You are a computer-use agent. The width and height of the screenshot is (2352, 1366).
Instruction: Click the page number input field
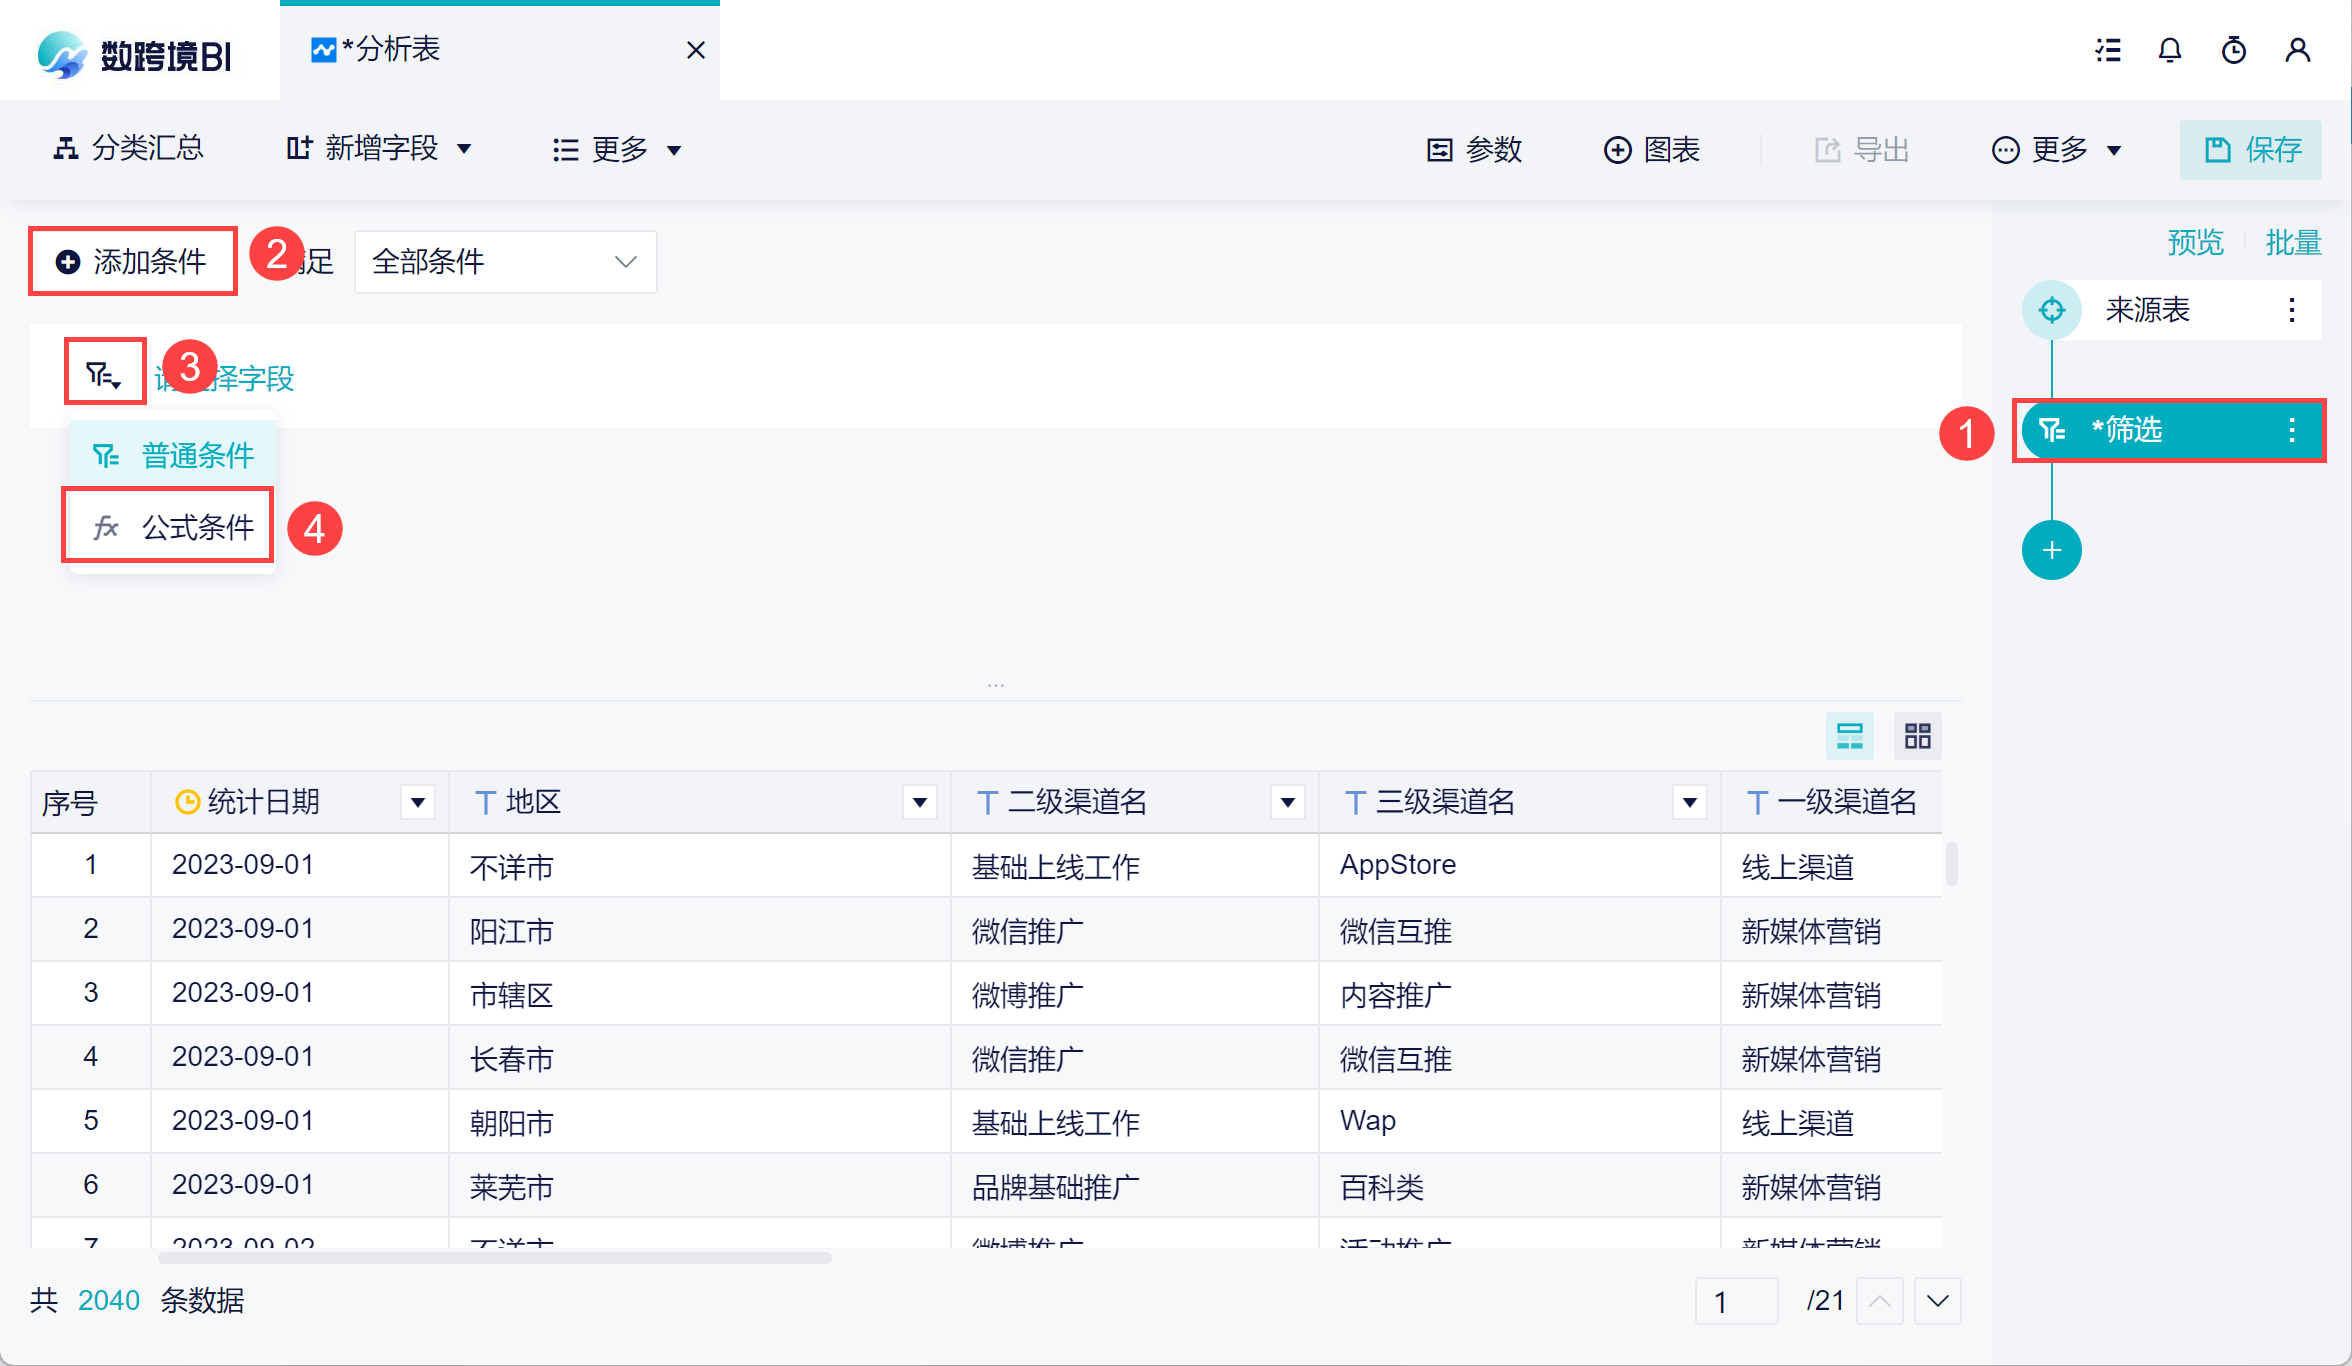1736,1301
